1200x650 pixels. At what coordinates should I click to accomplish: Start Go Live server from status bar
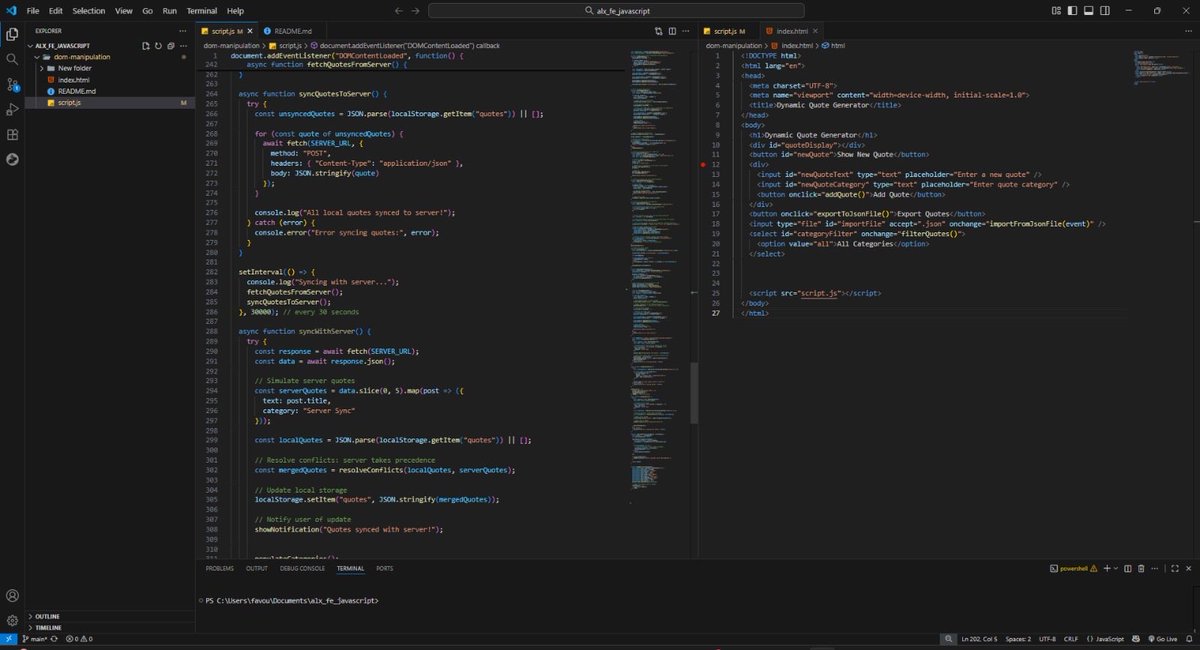tap(1164, 638)
